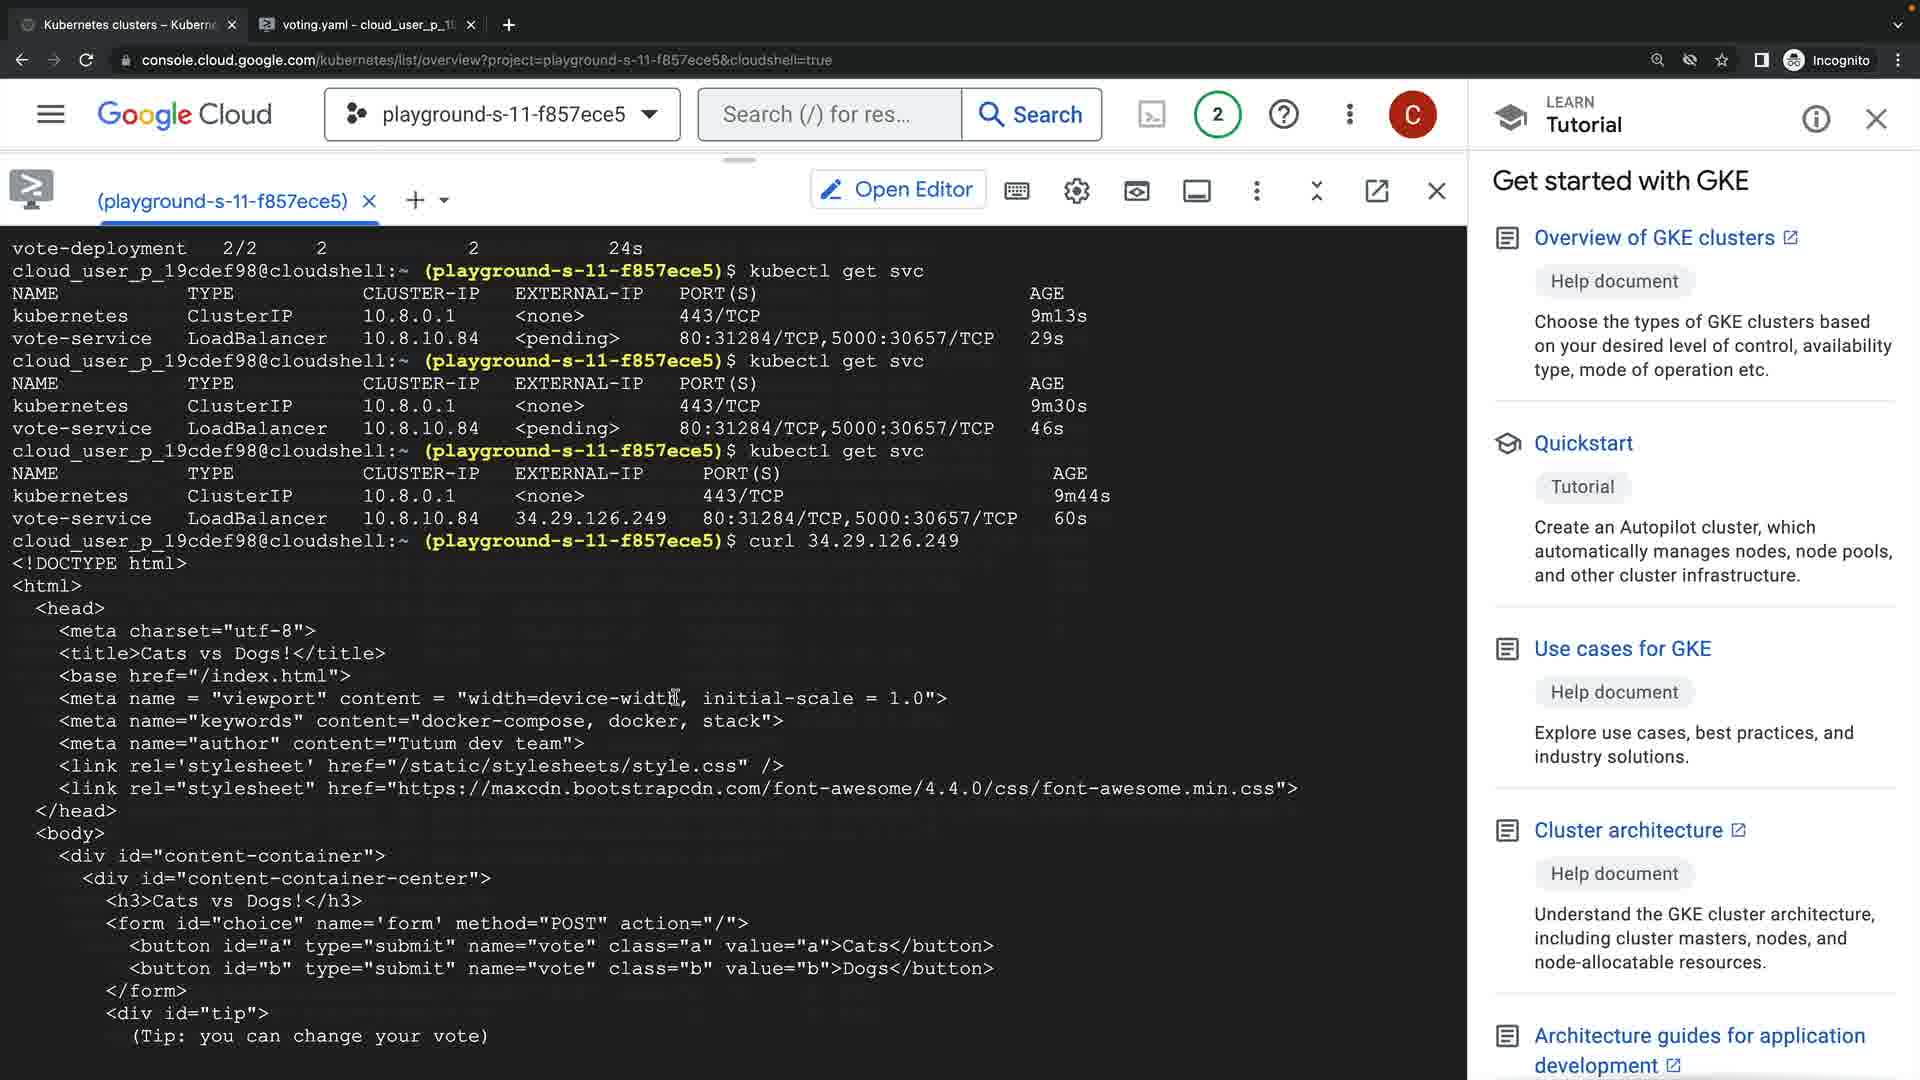Toggle the on-screen keyboard icon in Cloud Shell
Image resolution: width=1920 pixels, height=1080 pixels.
coord(1017,191)
